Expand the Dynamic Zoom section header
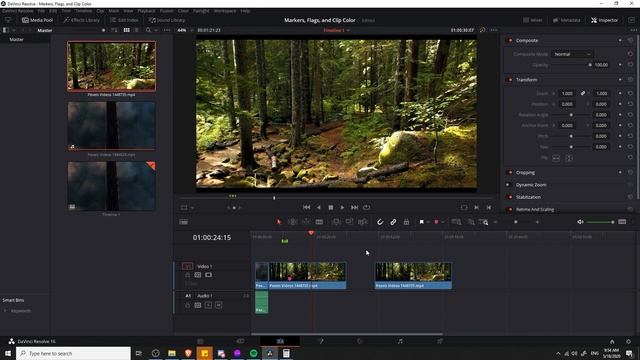Screen dimensions: 640x360 tap(531, 185)
